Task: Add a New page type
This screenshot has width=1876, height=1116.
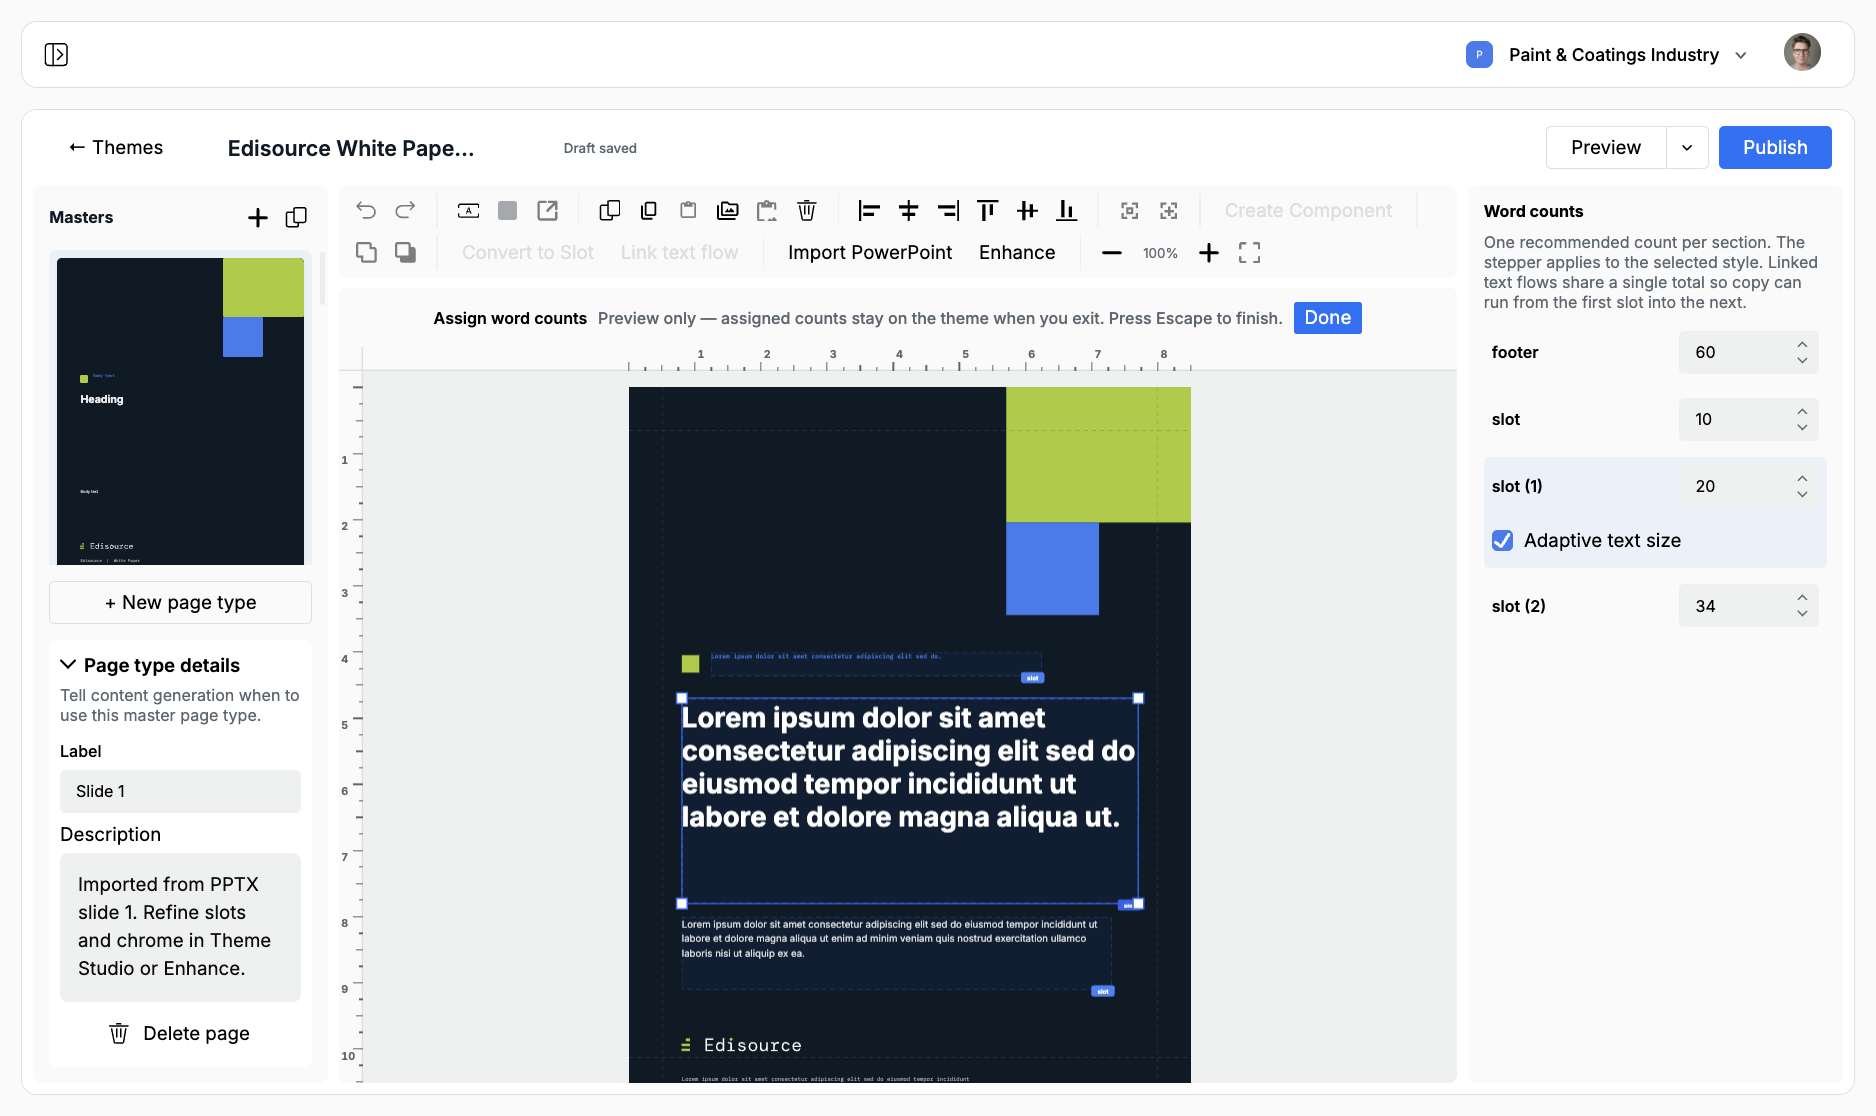Action: coord(180,602)
